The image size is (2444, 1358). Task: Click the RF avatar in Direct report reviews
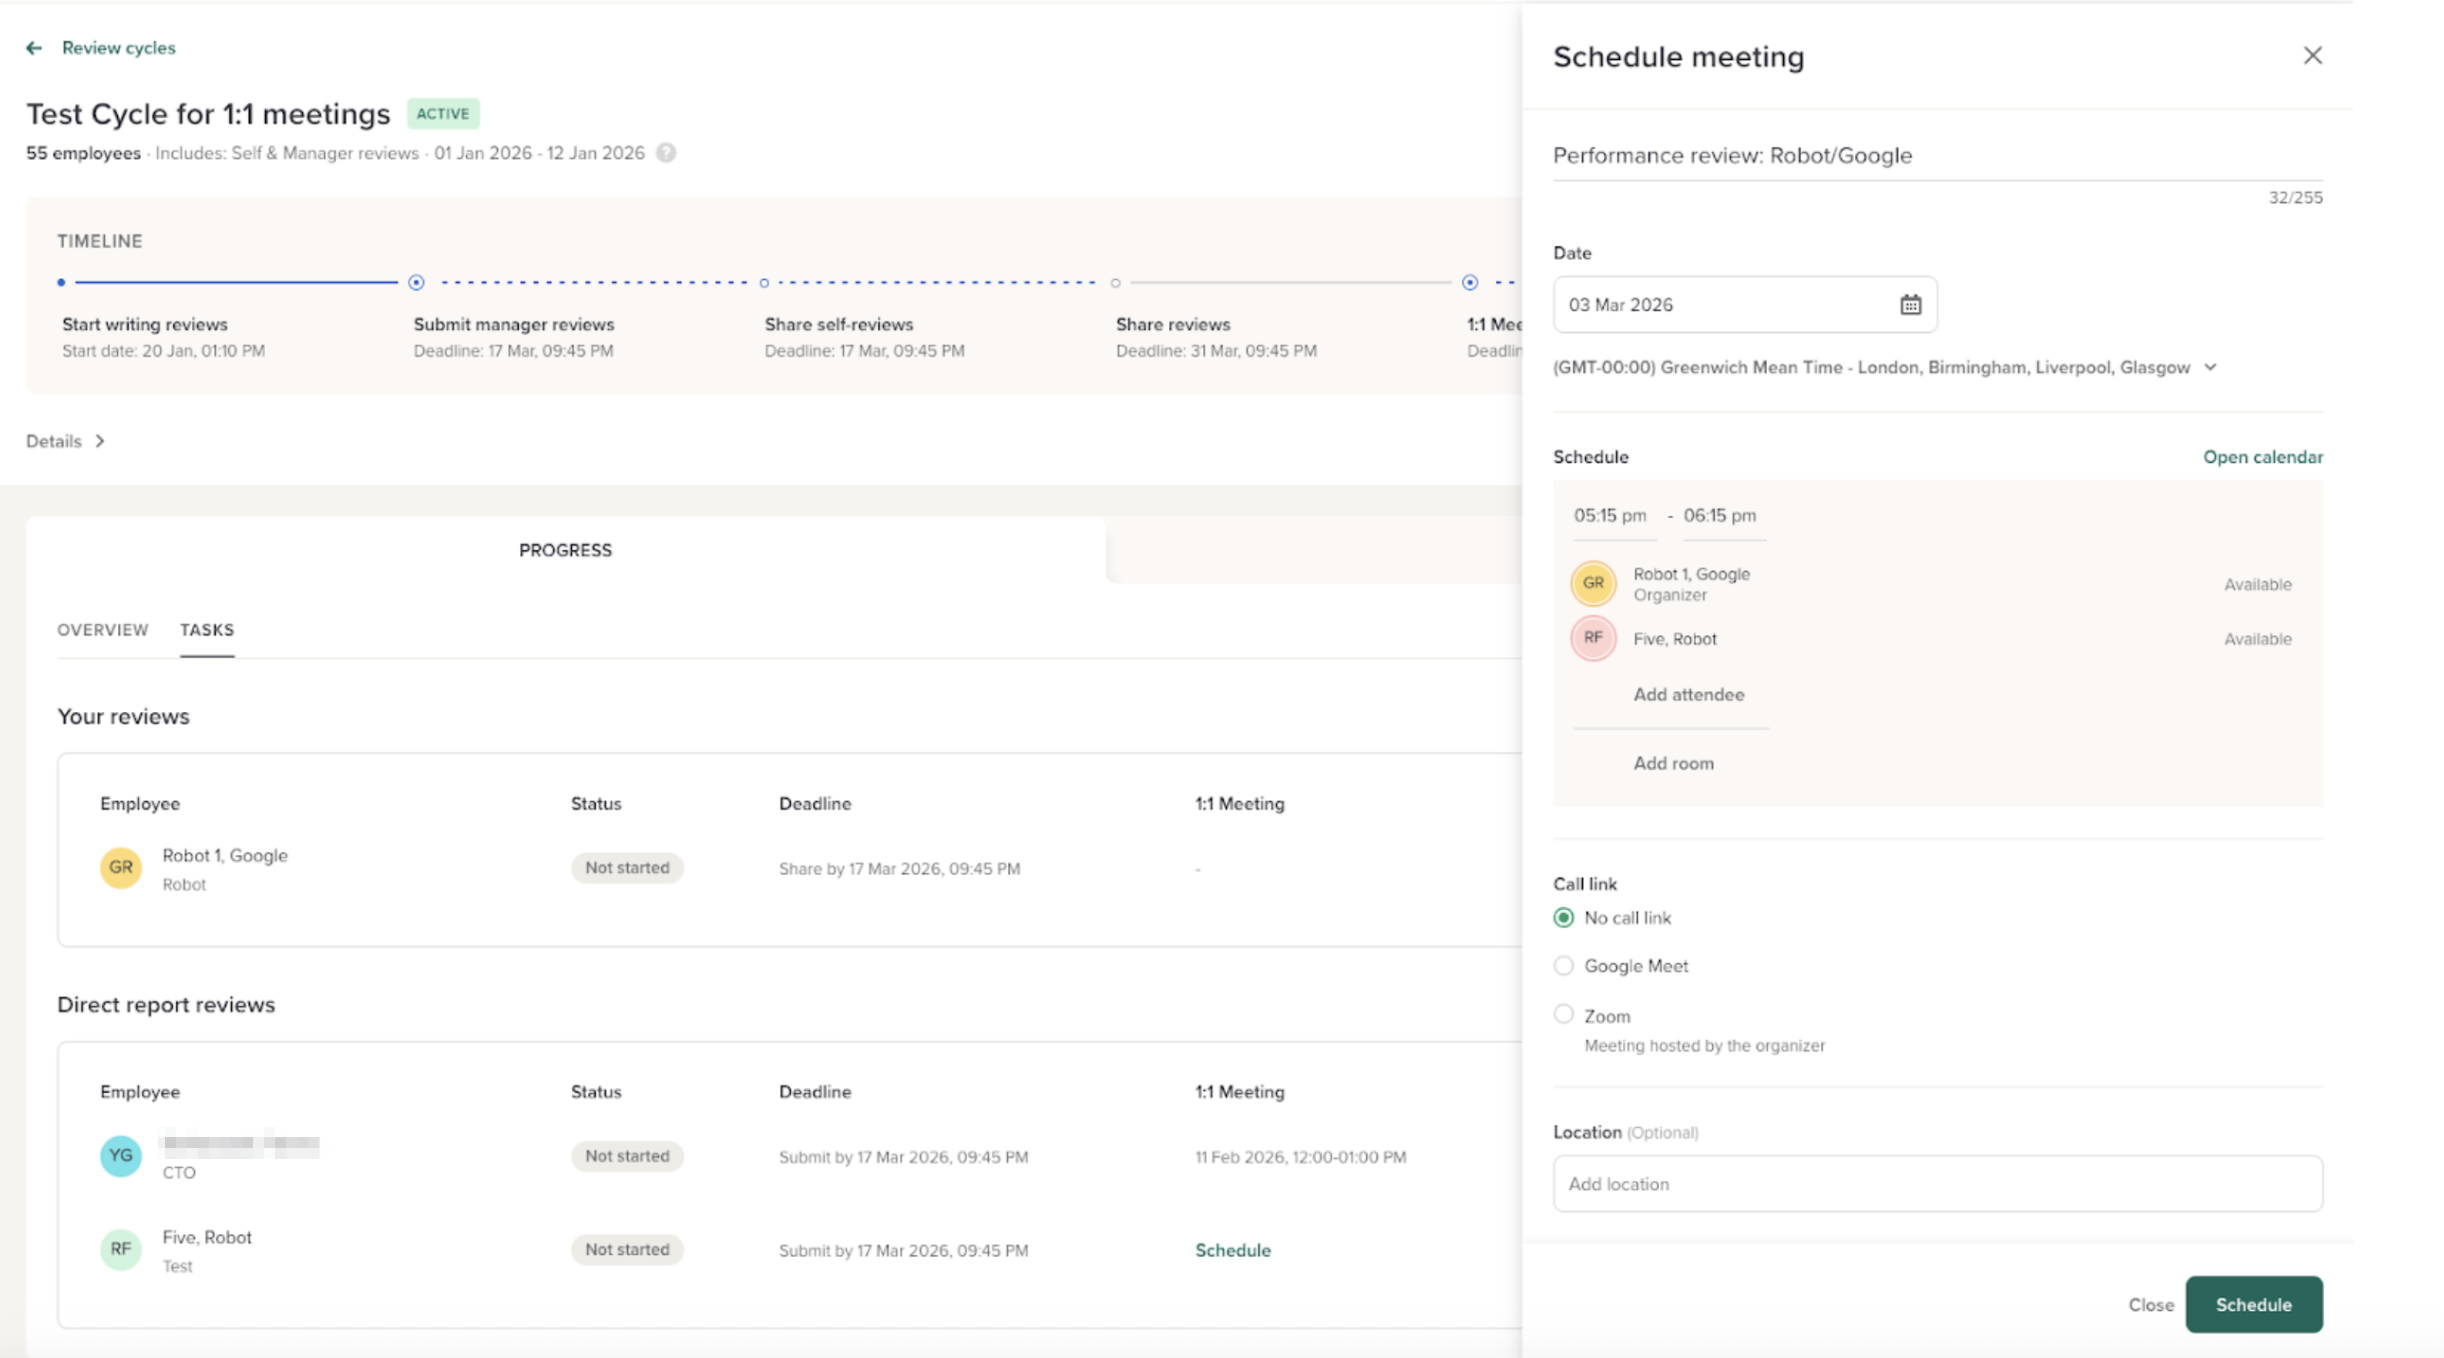[120, 1249]
